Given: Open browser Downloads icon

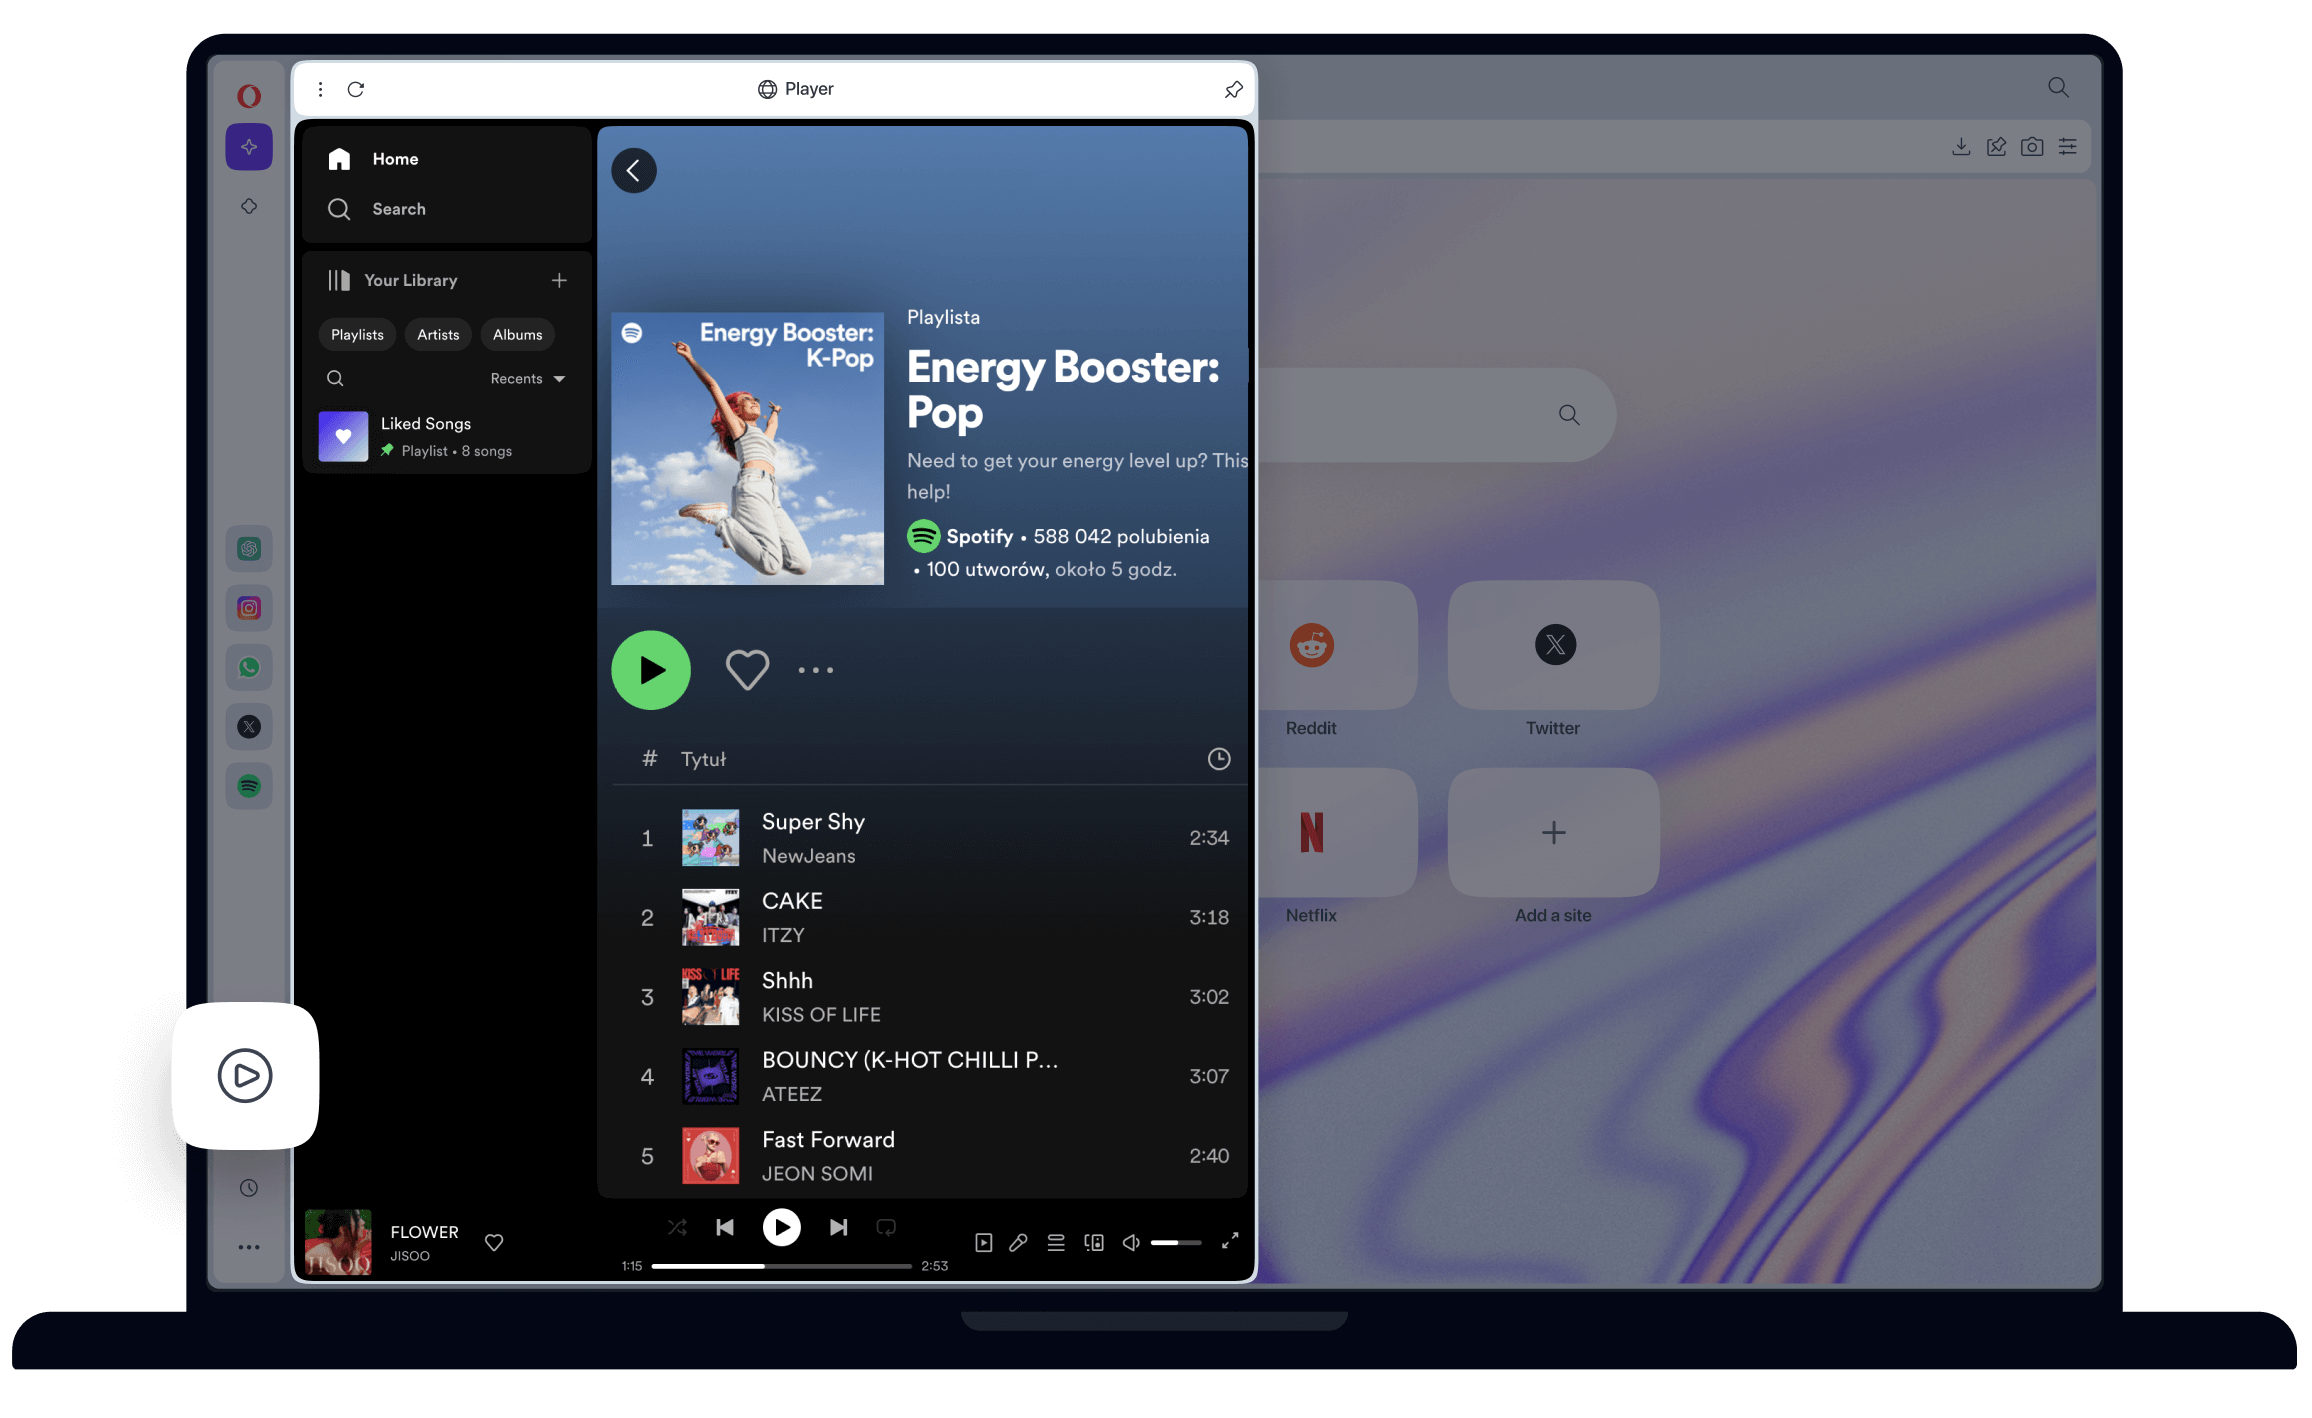Looking at the screenshot, I should [x=1961, y=147].
